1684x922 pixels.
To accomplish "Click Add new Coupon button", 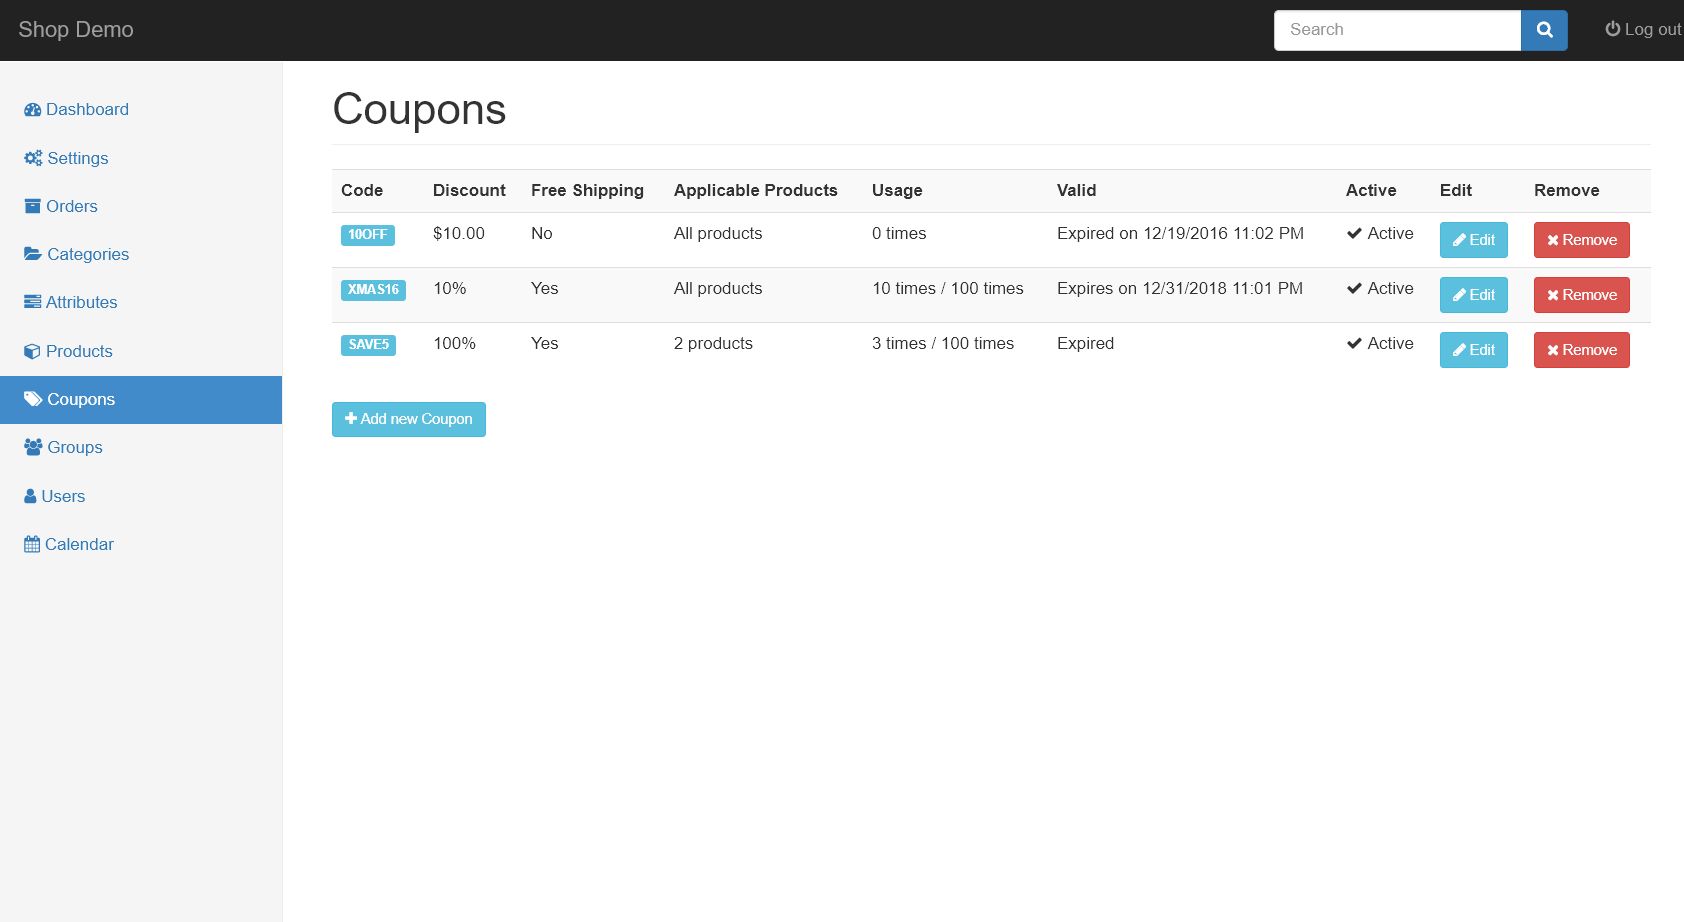I will tap(408, 419).
